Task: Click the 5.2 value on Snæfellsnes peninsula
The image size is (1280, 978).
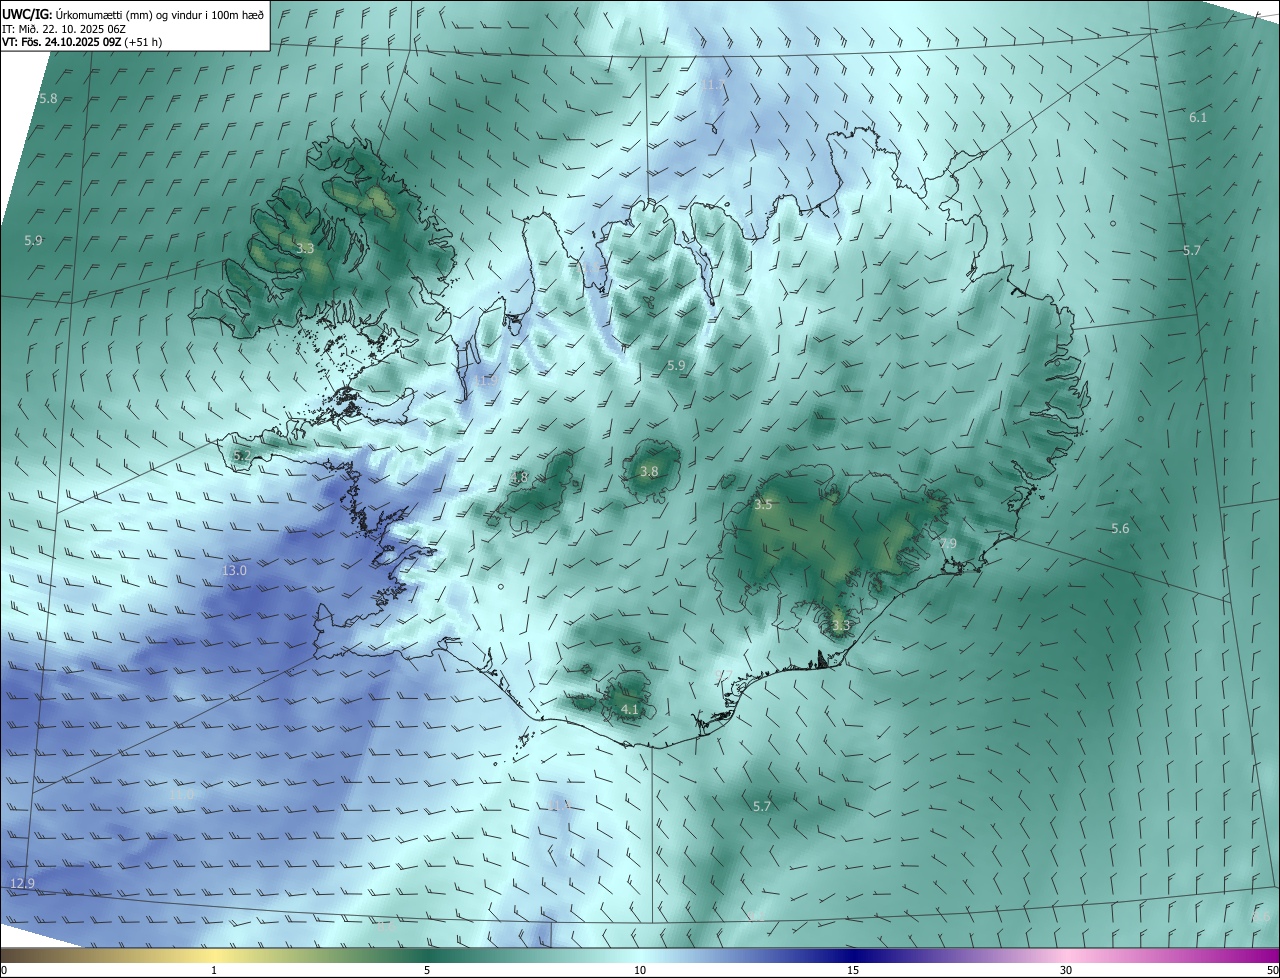Action: pos(241,455)
